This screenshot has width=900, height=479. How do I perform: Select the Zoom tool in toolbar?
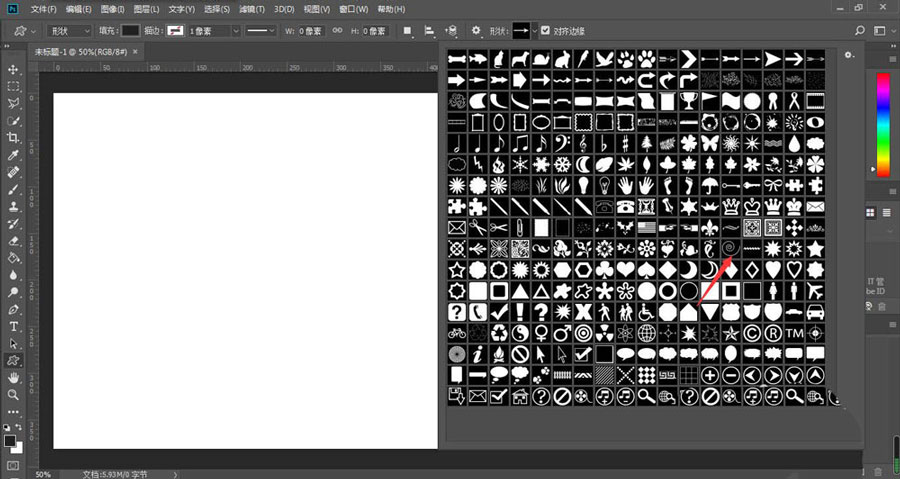coord(13,395)
